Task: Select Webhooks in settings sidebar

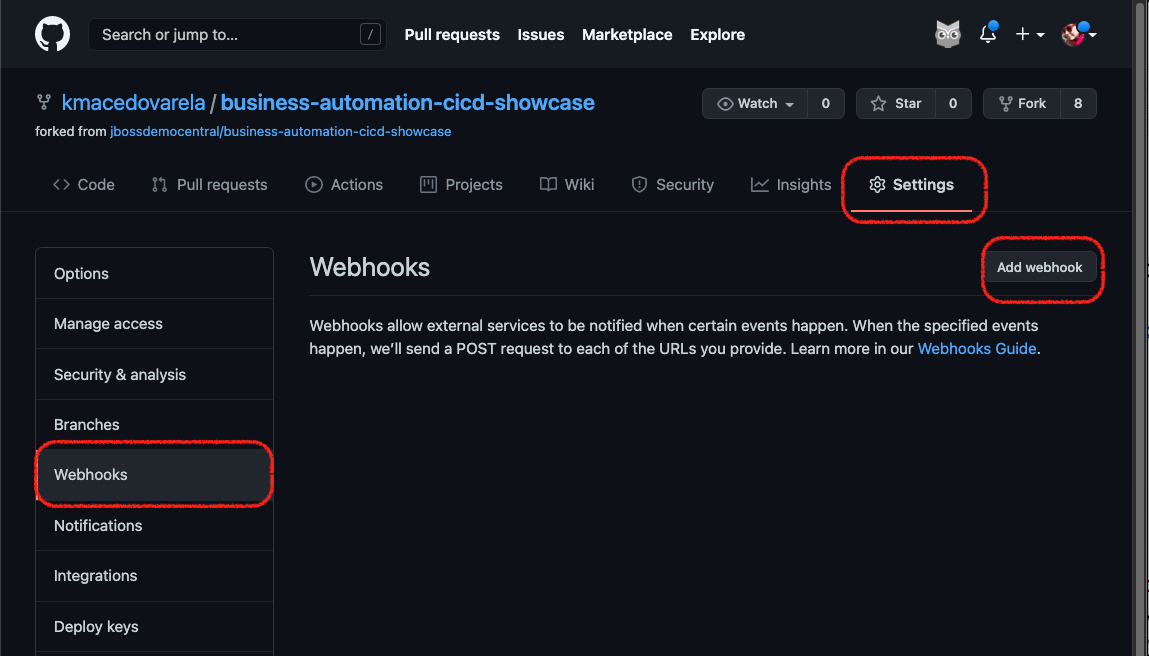Action: (x=155, y=474)
